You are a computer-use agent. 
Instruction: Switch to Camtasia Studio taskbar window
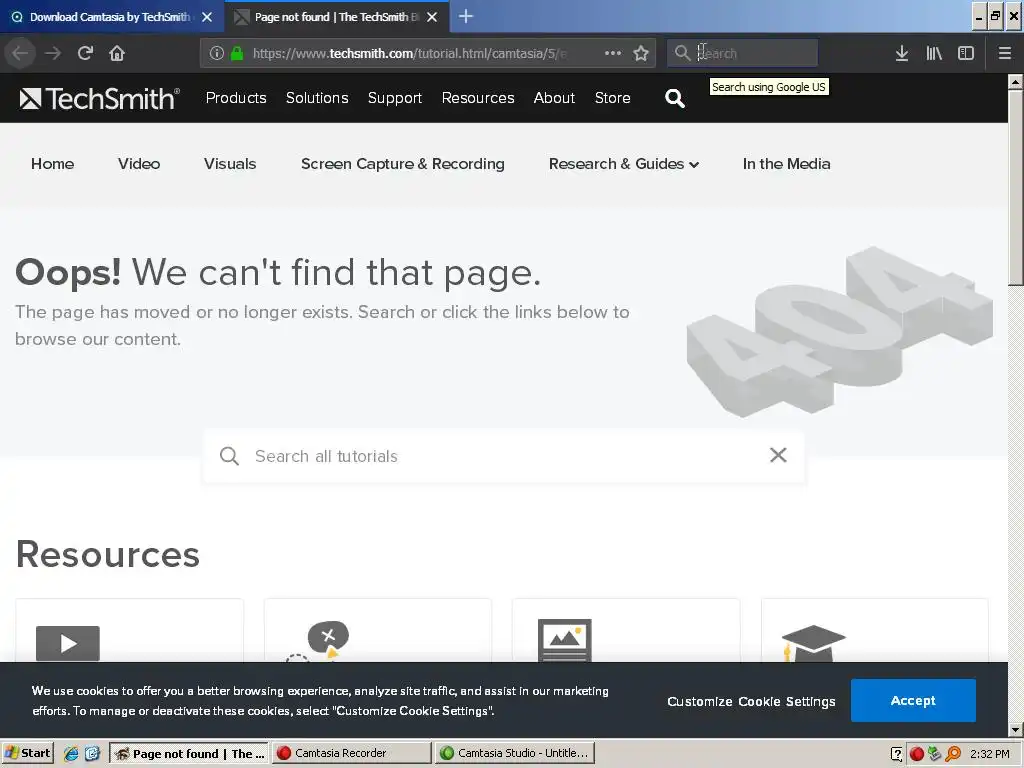click(x=515, y=753)
